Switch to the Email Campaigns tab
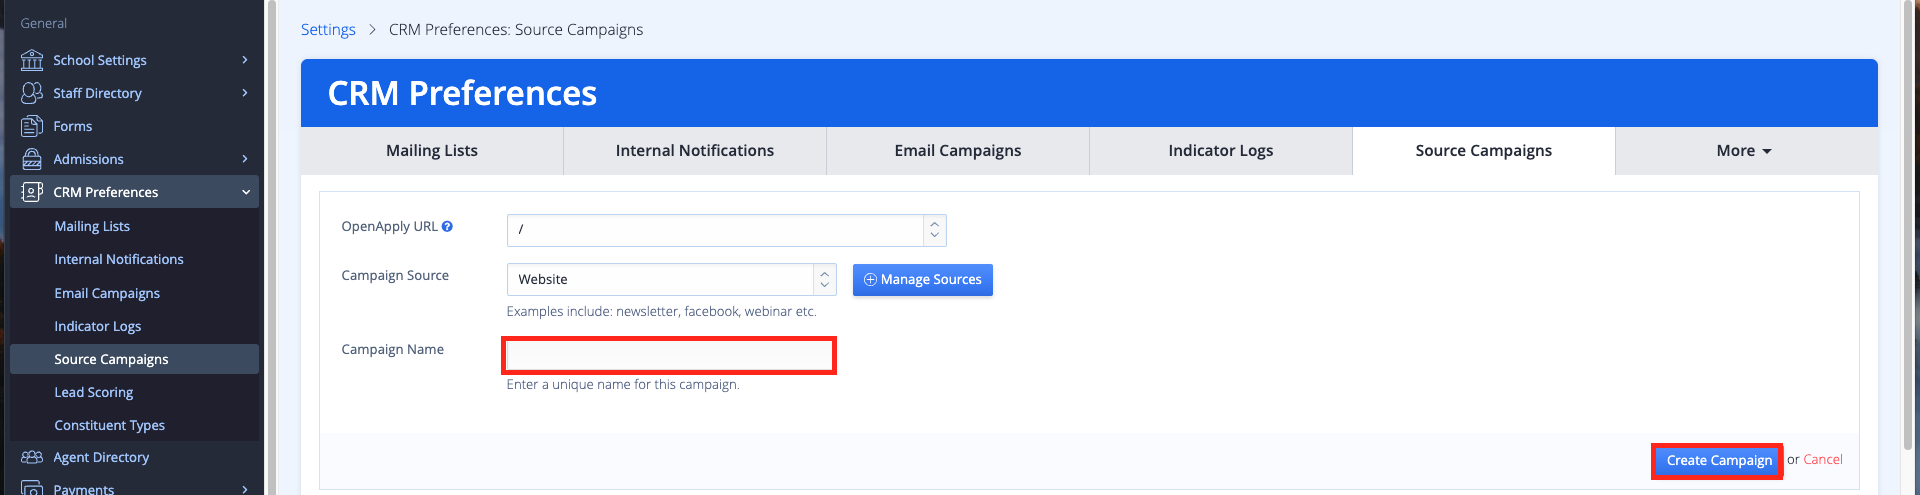This screenshot has height=495, width=1920. click(957, 151)
